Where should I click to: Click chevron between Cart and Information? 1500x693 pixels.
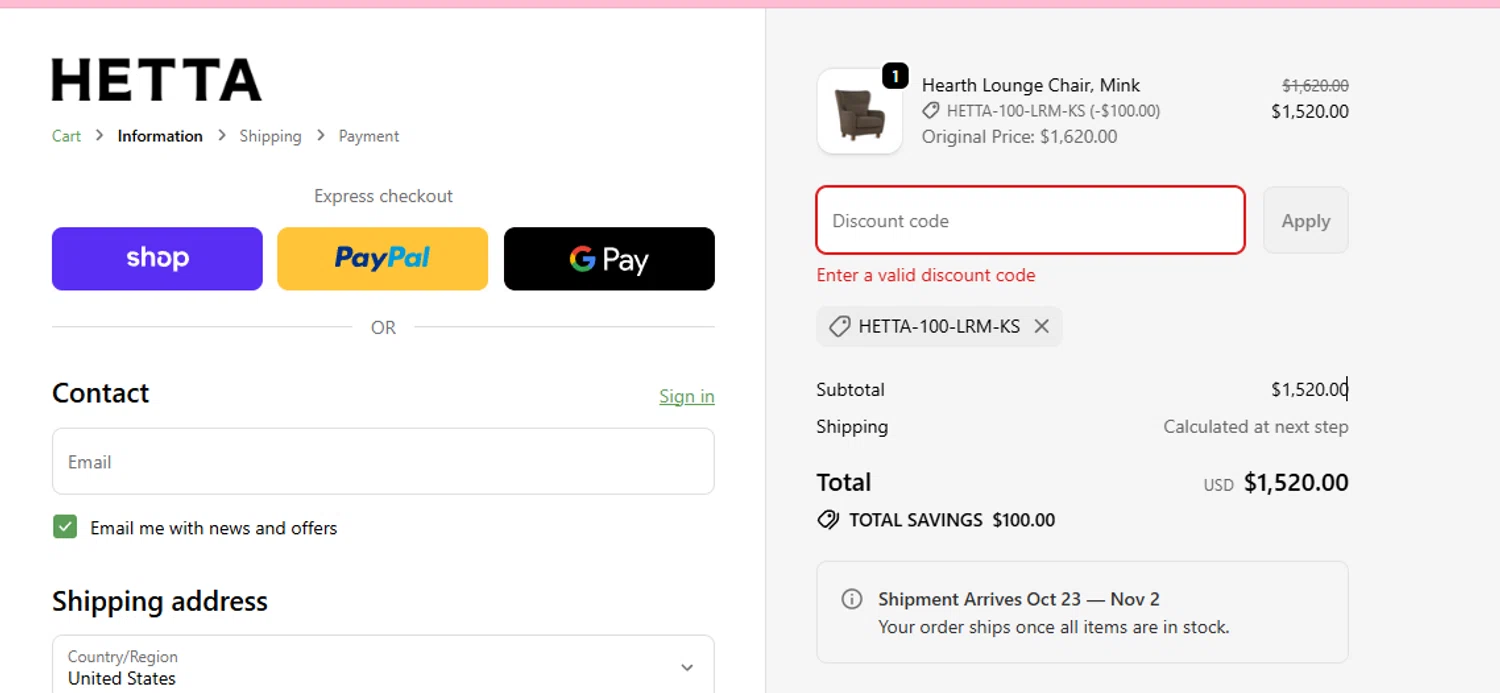pos(99,135)
